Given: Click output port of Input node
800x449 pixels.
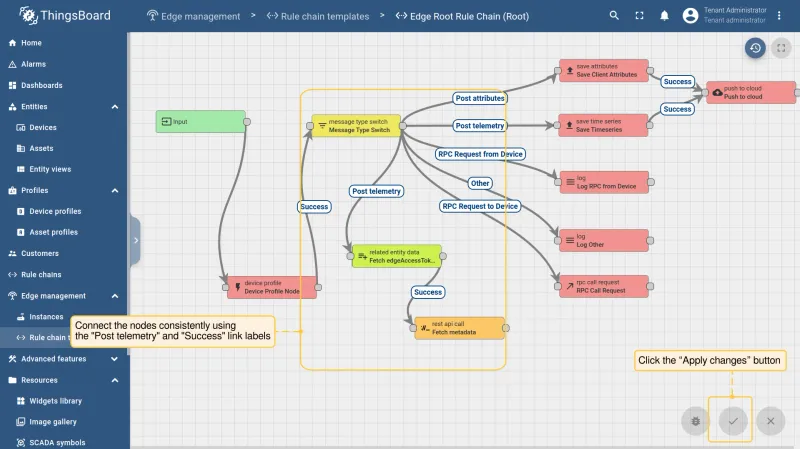Looking at the screenshot, I should pyautogui.click(x=247, y=122).
